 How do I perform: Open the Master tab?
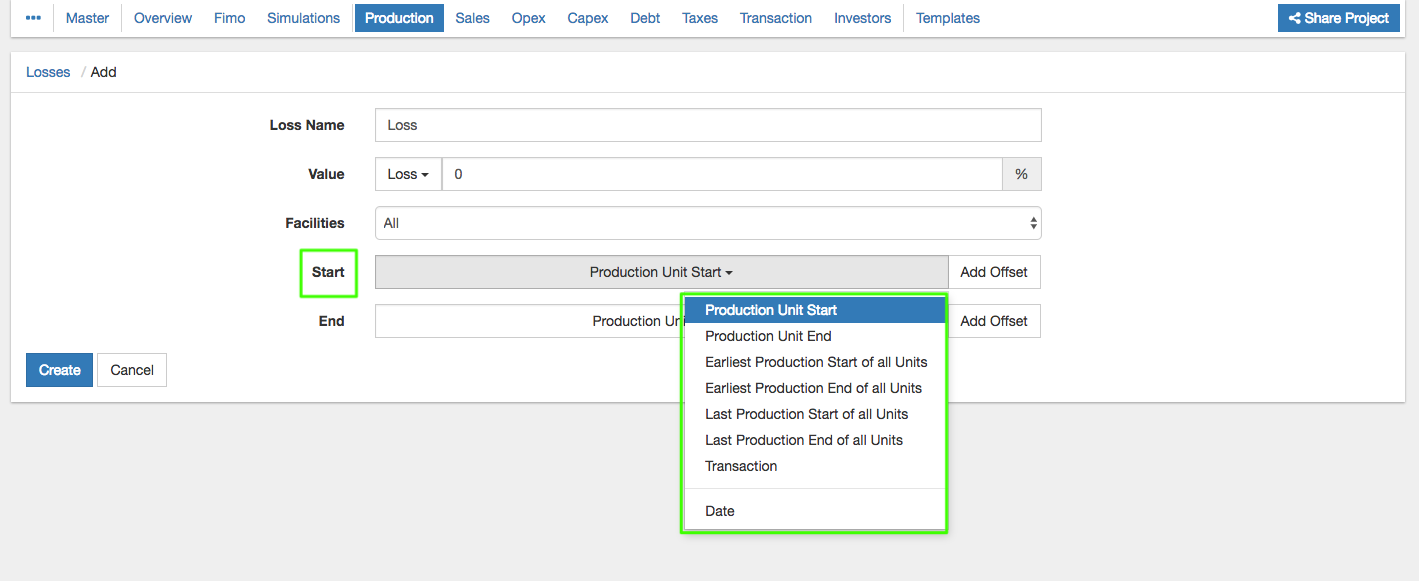[x=87, y=18]
